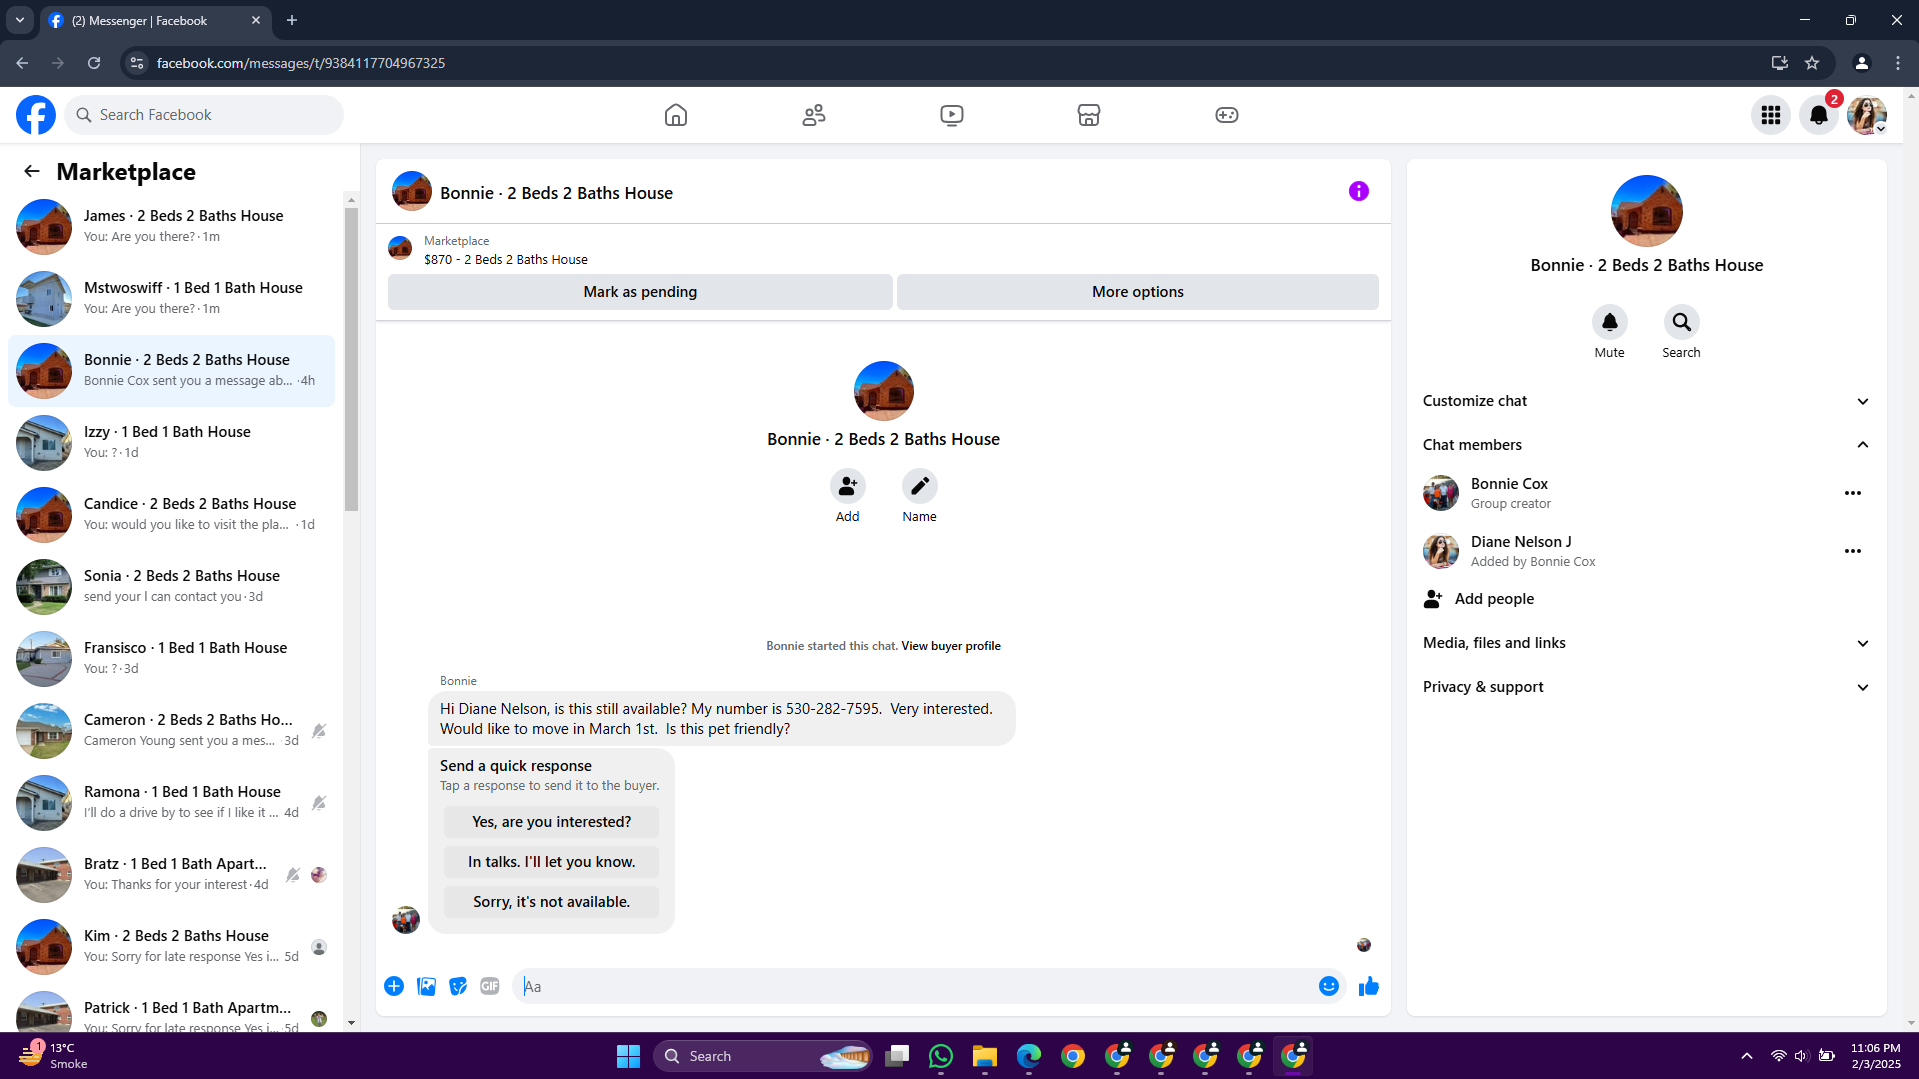Bookmark this page with star icon

(x=1812, y=63)
